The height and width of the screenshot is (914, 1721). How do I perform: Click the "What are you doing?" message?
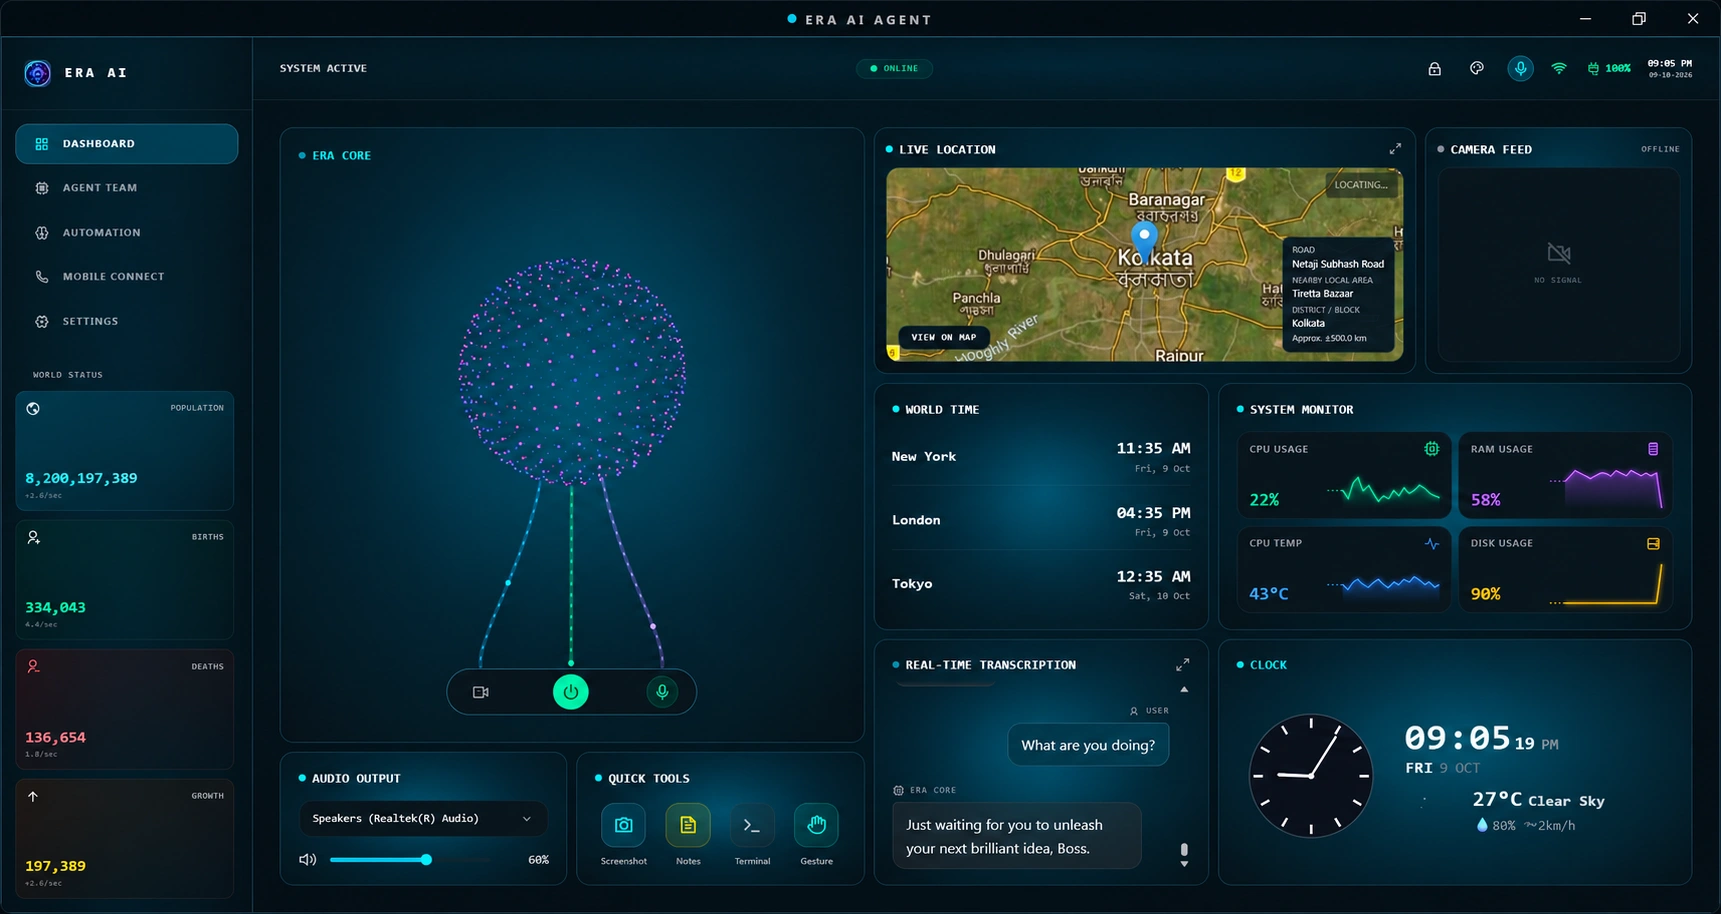coord(1088,745)
